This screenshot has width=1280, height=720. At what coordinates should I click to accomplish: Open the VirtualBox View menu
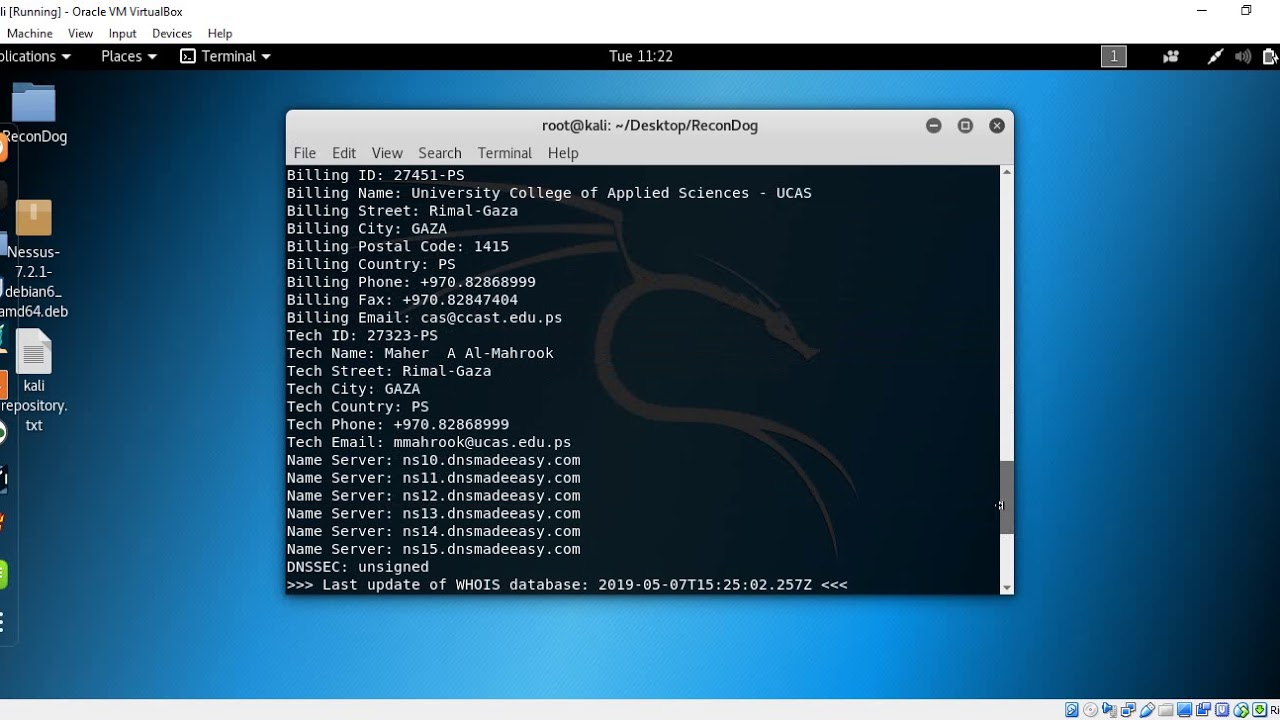[81, 33]
